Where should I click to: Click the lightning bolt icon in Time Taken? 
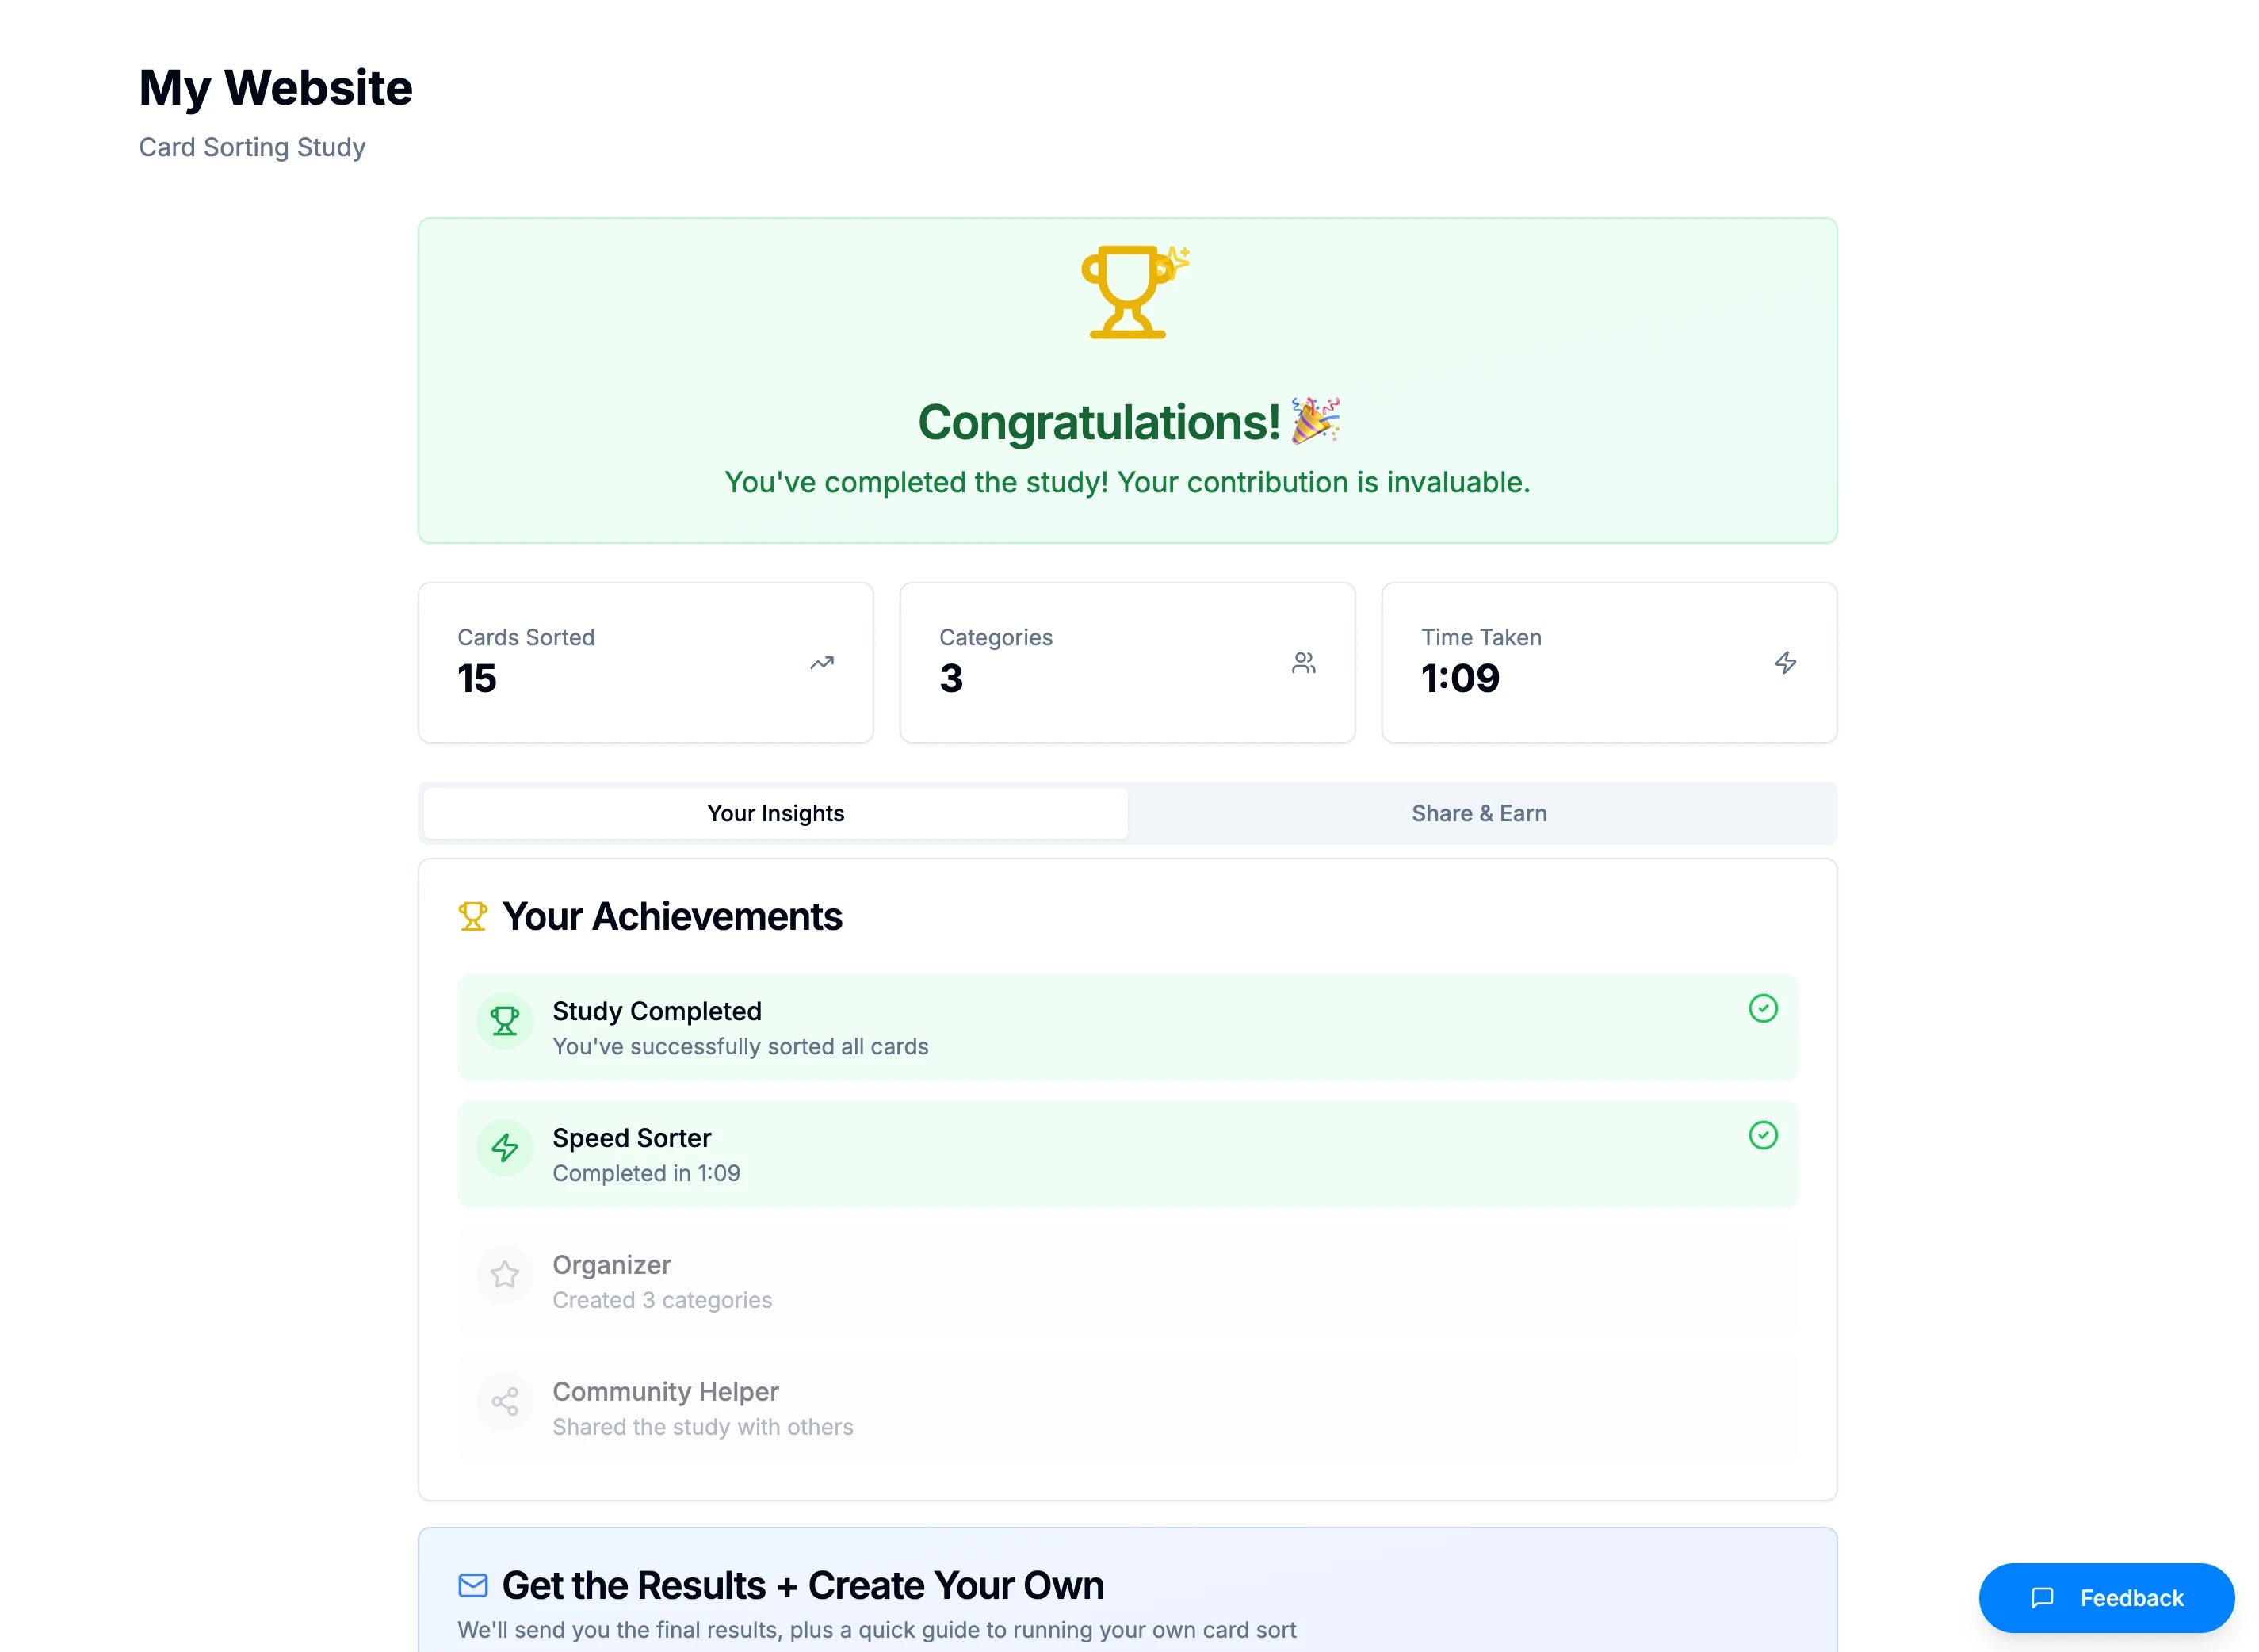(x=1785, y=663)
